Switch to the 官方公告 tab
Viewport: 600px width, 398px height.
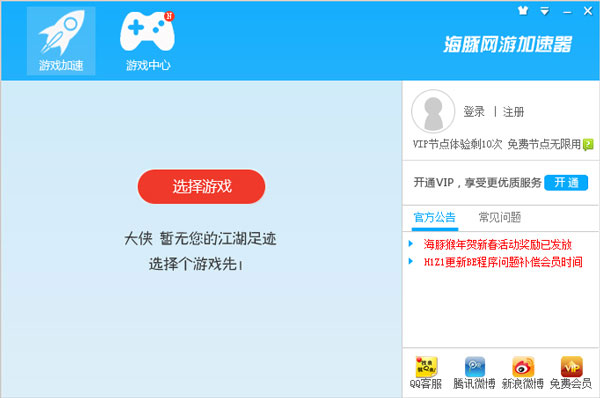[435, 218]
